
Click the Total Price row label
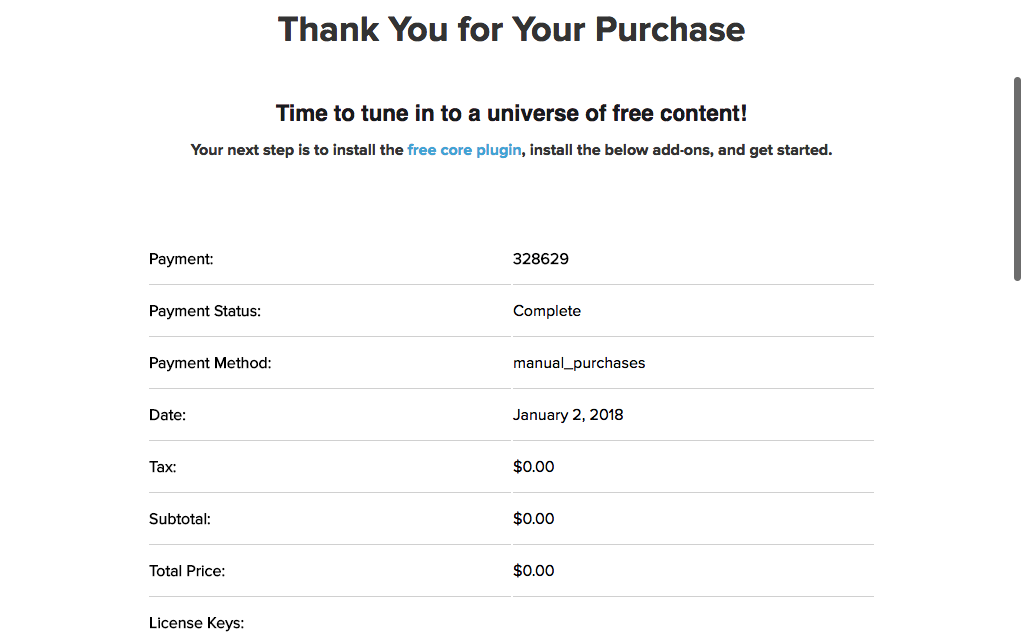(x=187, y=570)
